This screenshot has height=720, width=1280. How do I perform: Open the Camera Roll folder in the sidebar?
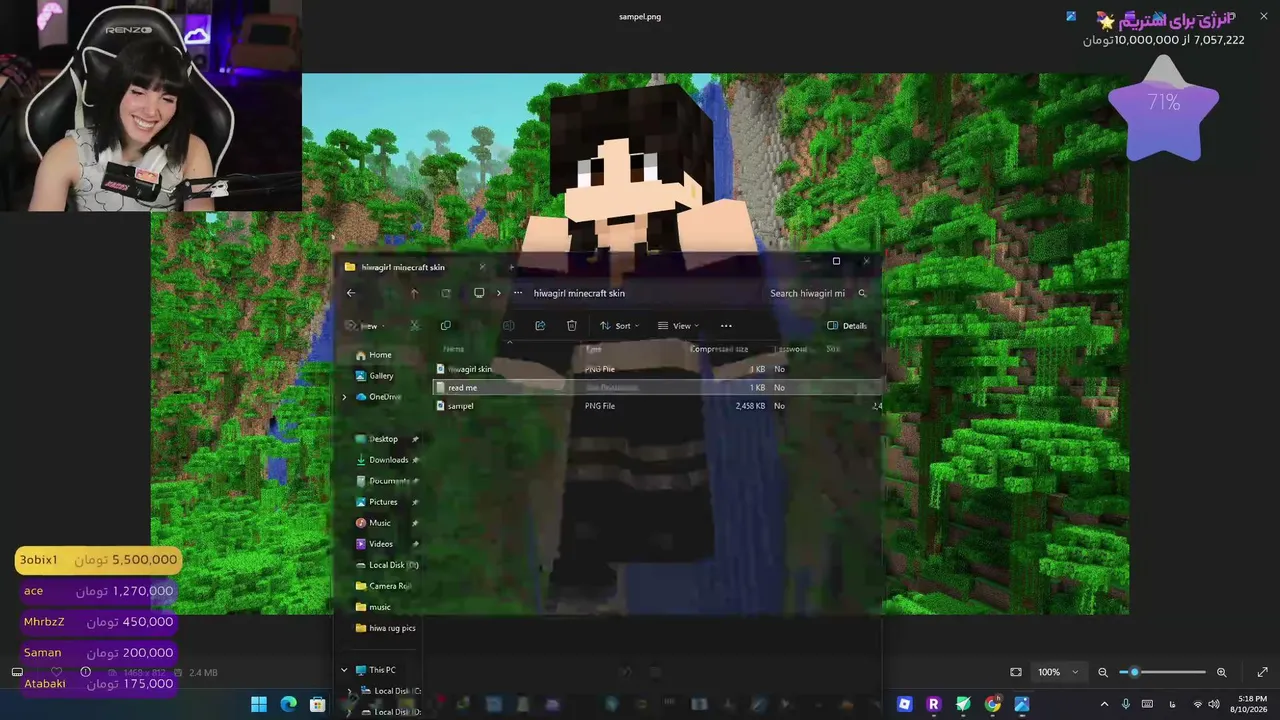click(x=383, y=586)
